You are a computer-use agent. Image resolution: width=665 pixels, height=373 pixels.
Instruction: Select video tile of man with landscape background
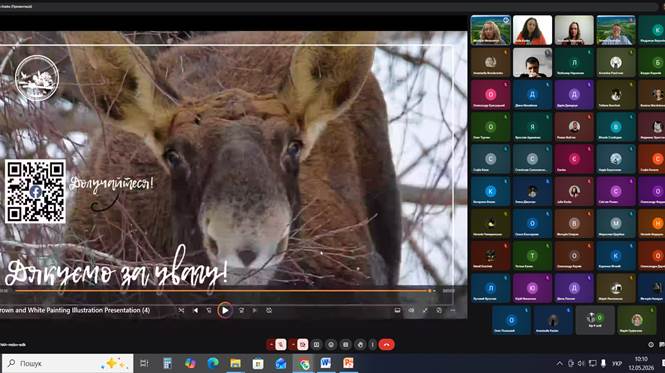pyautogui.click(x=616, y=30)
